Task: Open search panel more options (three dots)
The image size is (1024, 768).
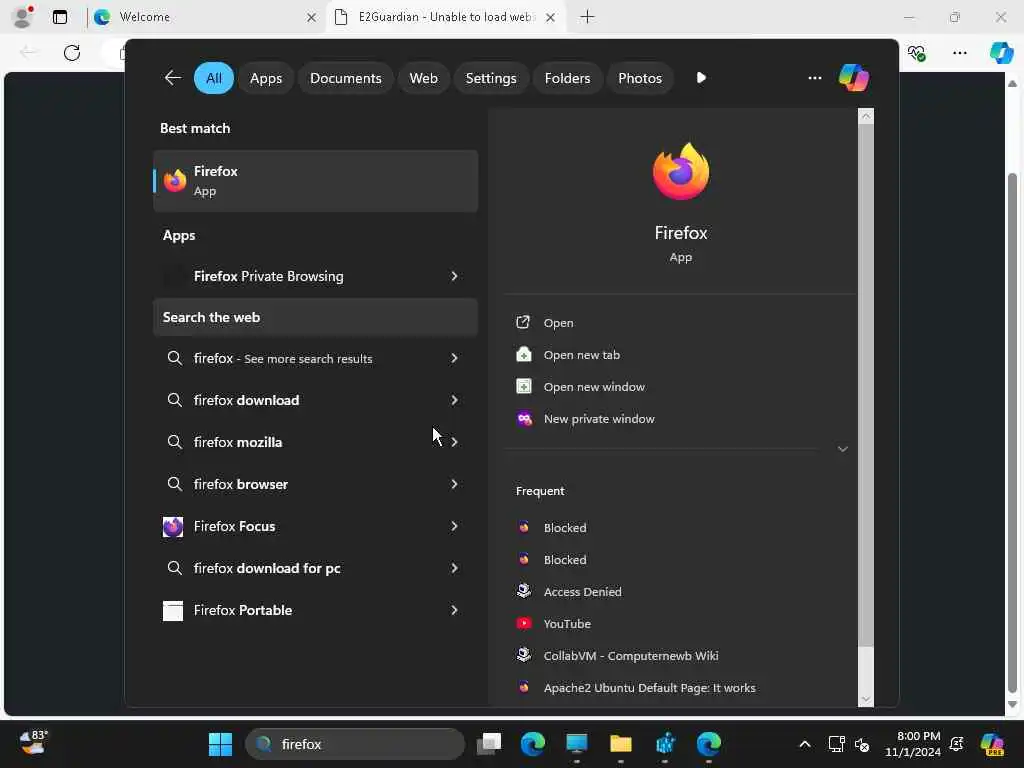Action: pyautogui.click(x=814, y=78)
